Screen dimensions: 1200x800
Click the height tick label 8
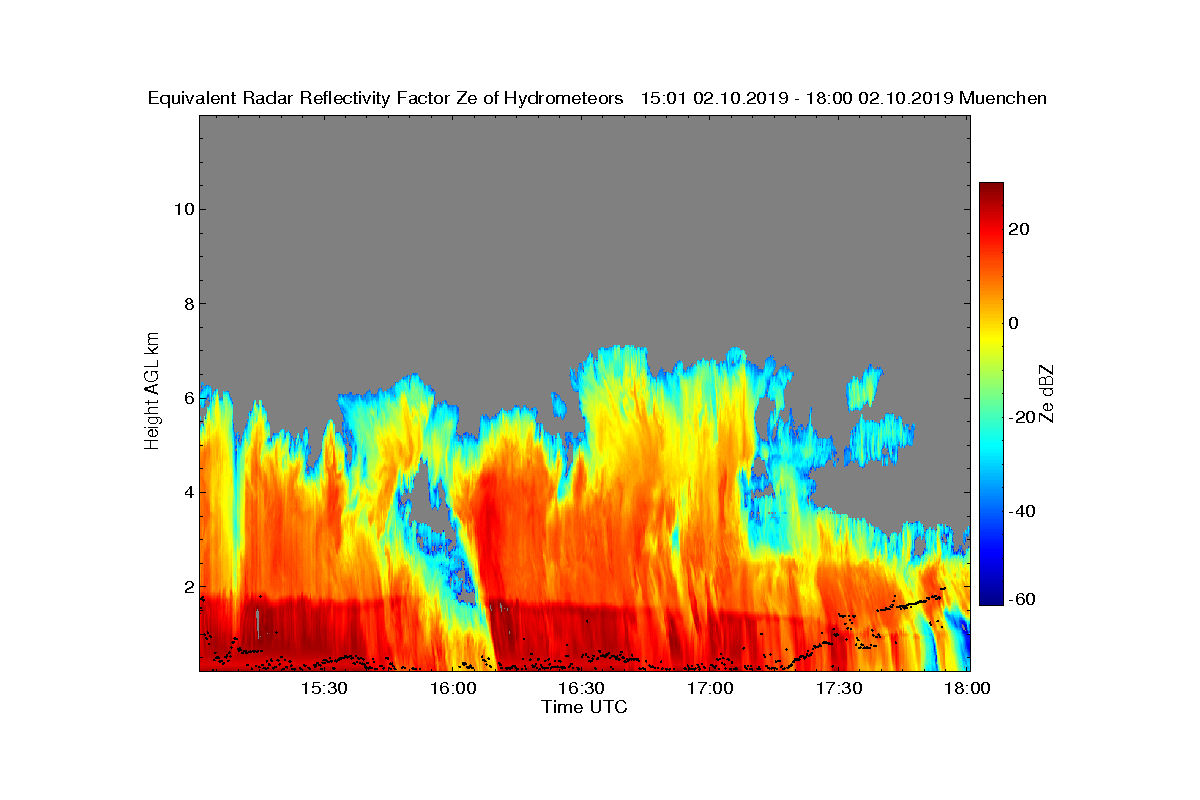(187, 304)
